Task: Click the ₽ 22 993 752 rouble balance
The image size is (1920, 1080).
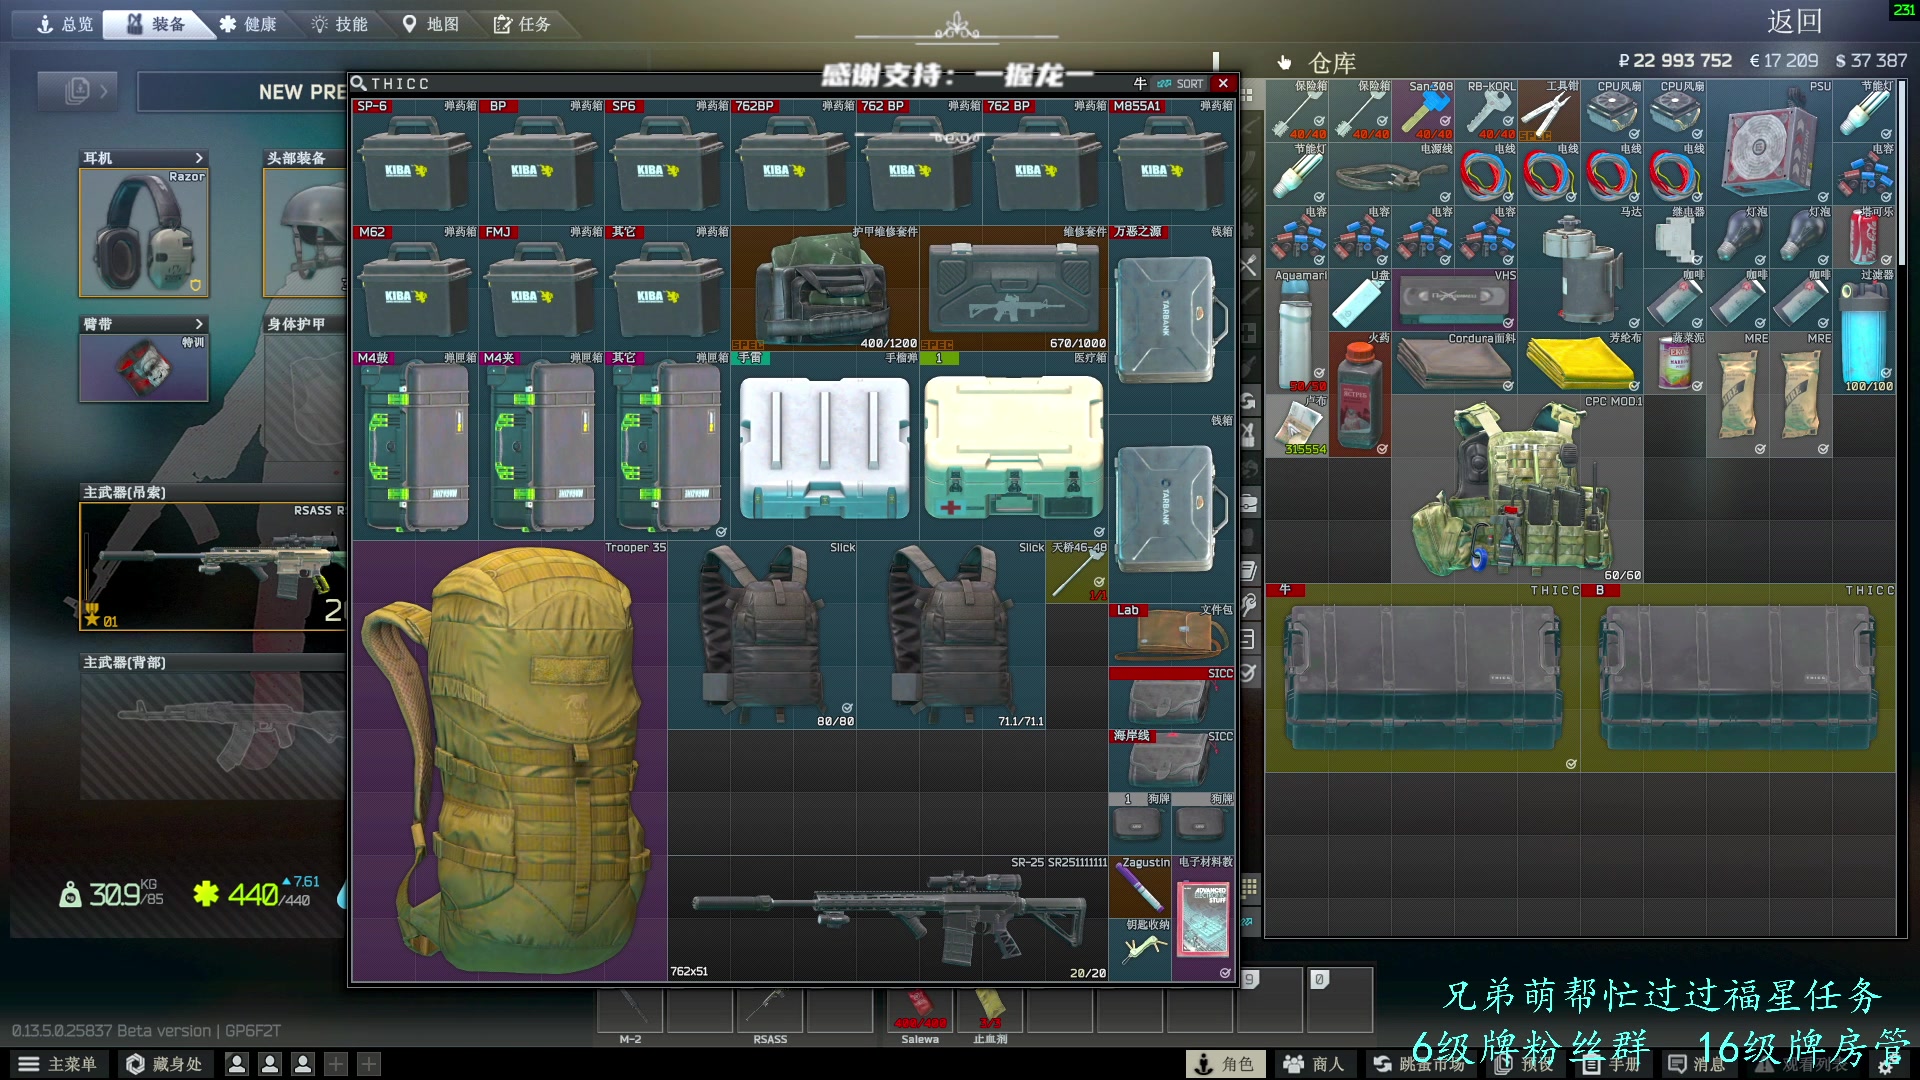Action: coord(1675,61)
